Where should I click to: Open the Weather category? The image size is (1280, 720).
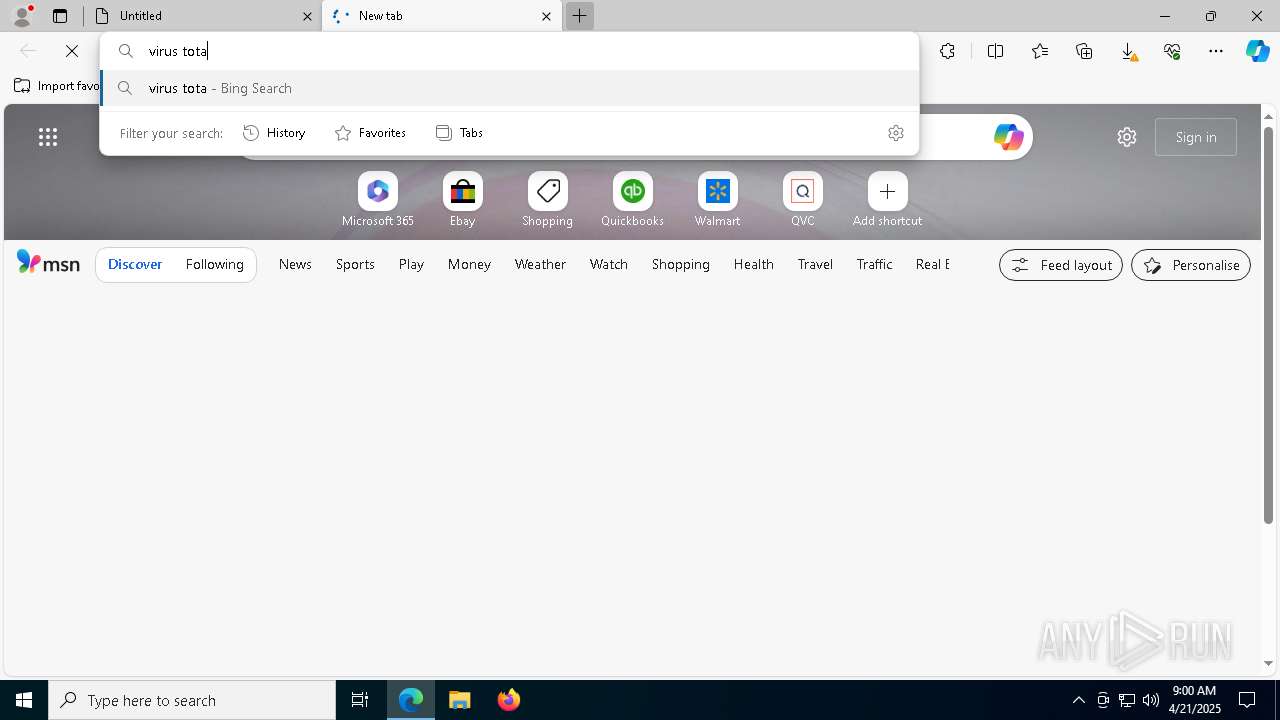[x=540, y=264]
